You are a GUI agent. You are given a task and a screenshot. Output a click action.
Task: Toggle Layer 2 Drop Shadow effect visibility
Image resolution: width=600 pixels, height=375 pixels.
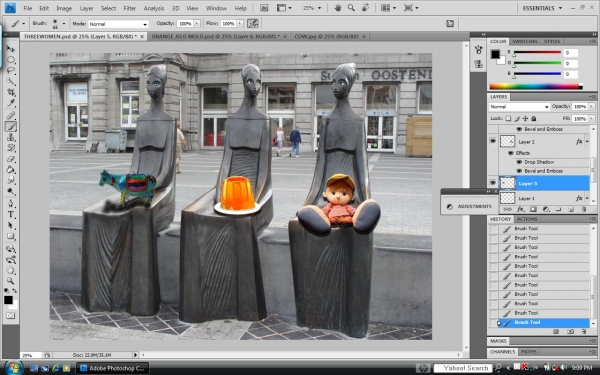[519, 162]
